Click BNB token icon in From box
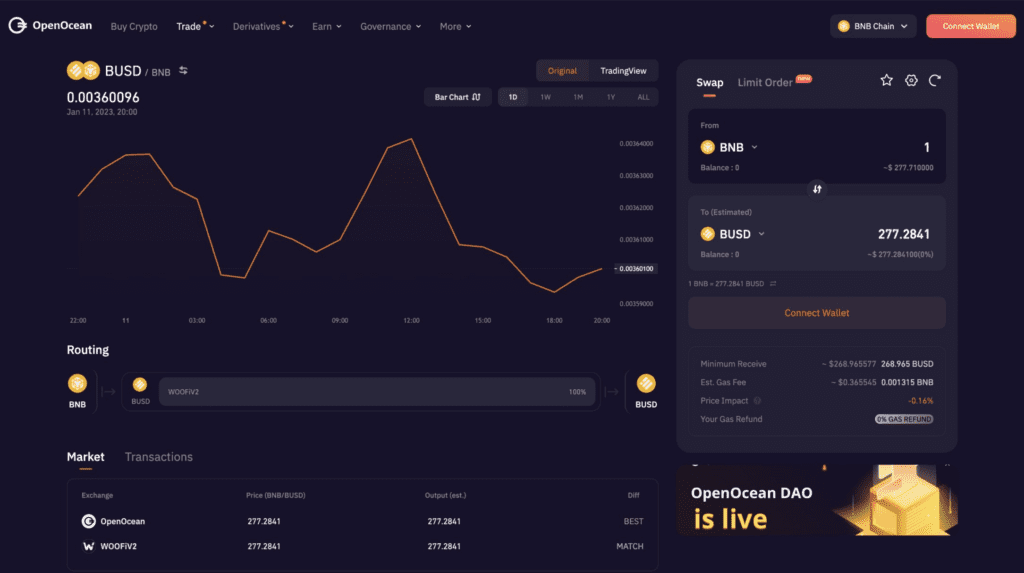The height and width of the screenshot is (573, 1024). click(x=707, y=147)
